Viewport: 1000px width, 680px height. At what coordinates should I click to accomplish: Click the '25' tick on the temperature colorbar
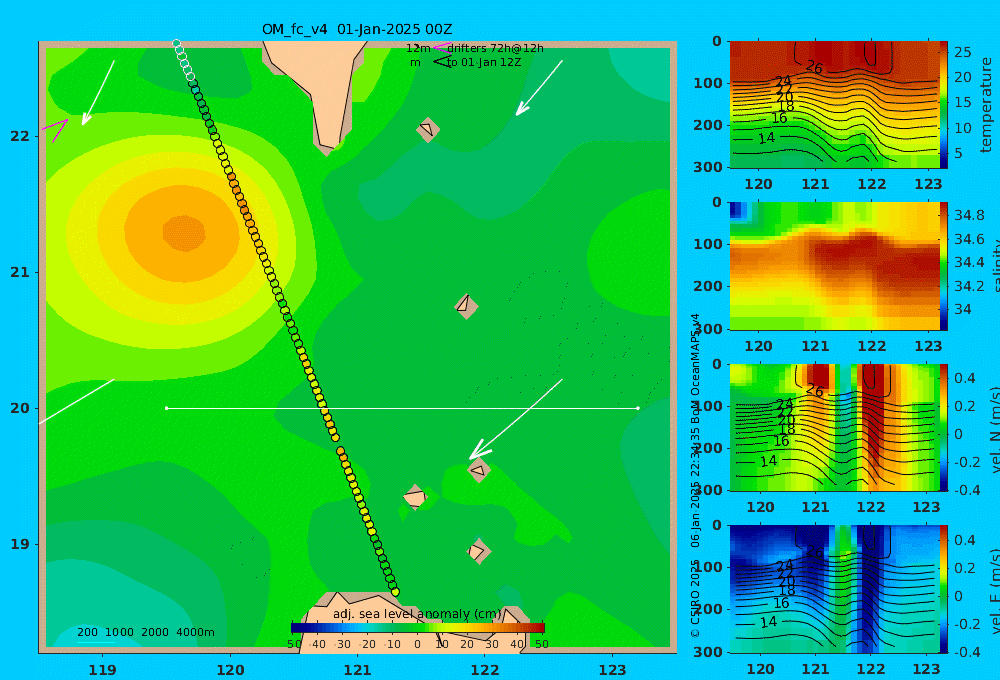pos(963,52)
